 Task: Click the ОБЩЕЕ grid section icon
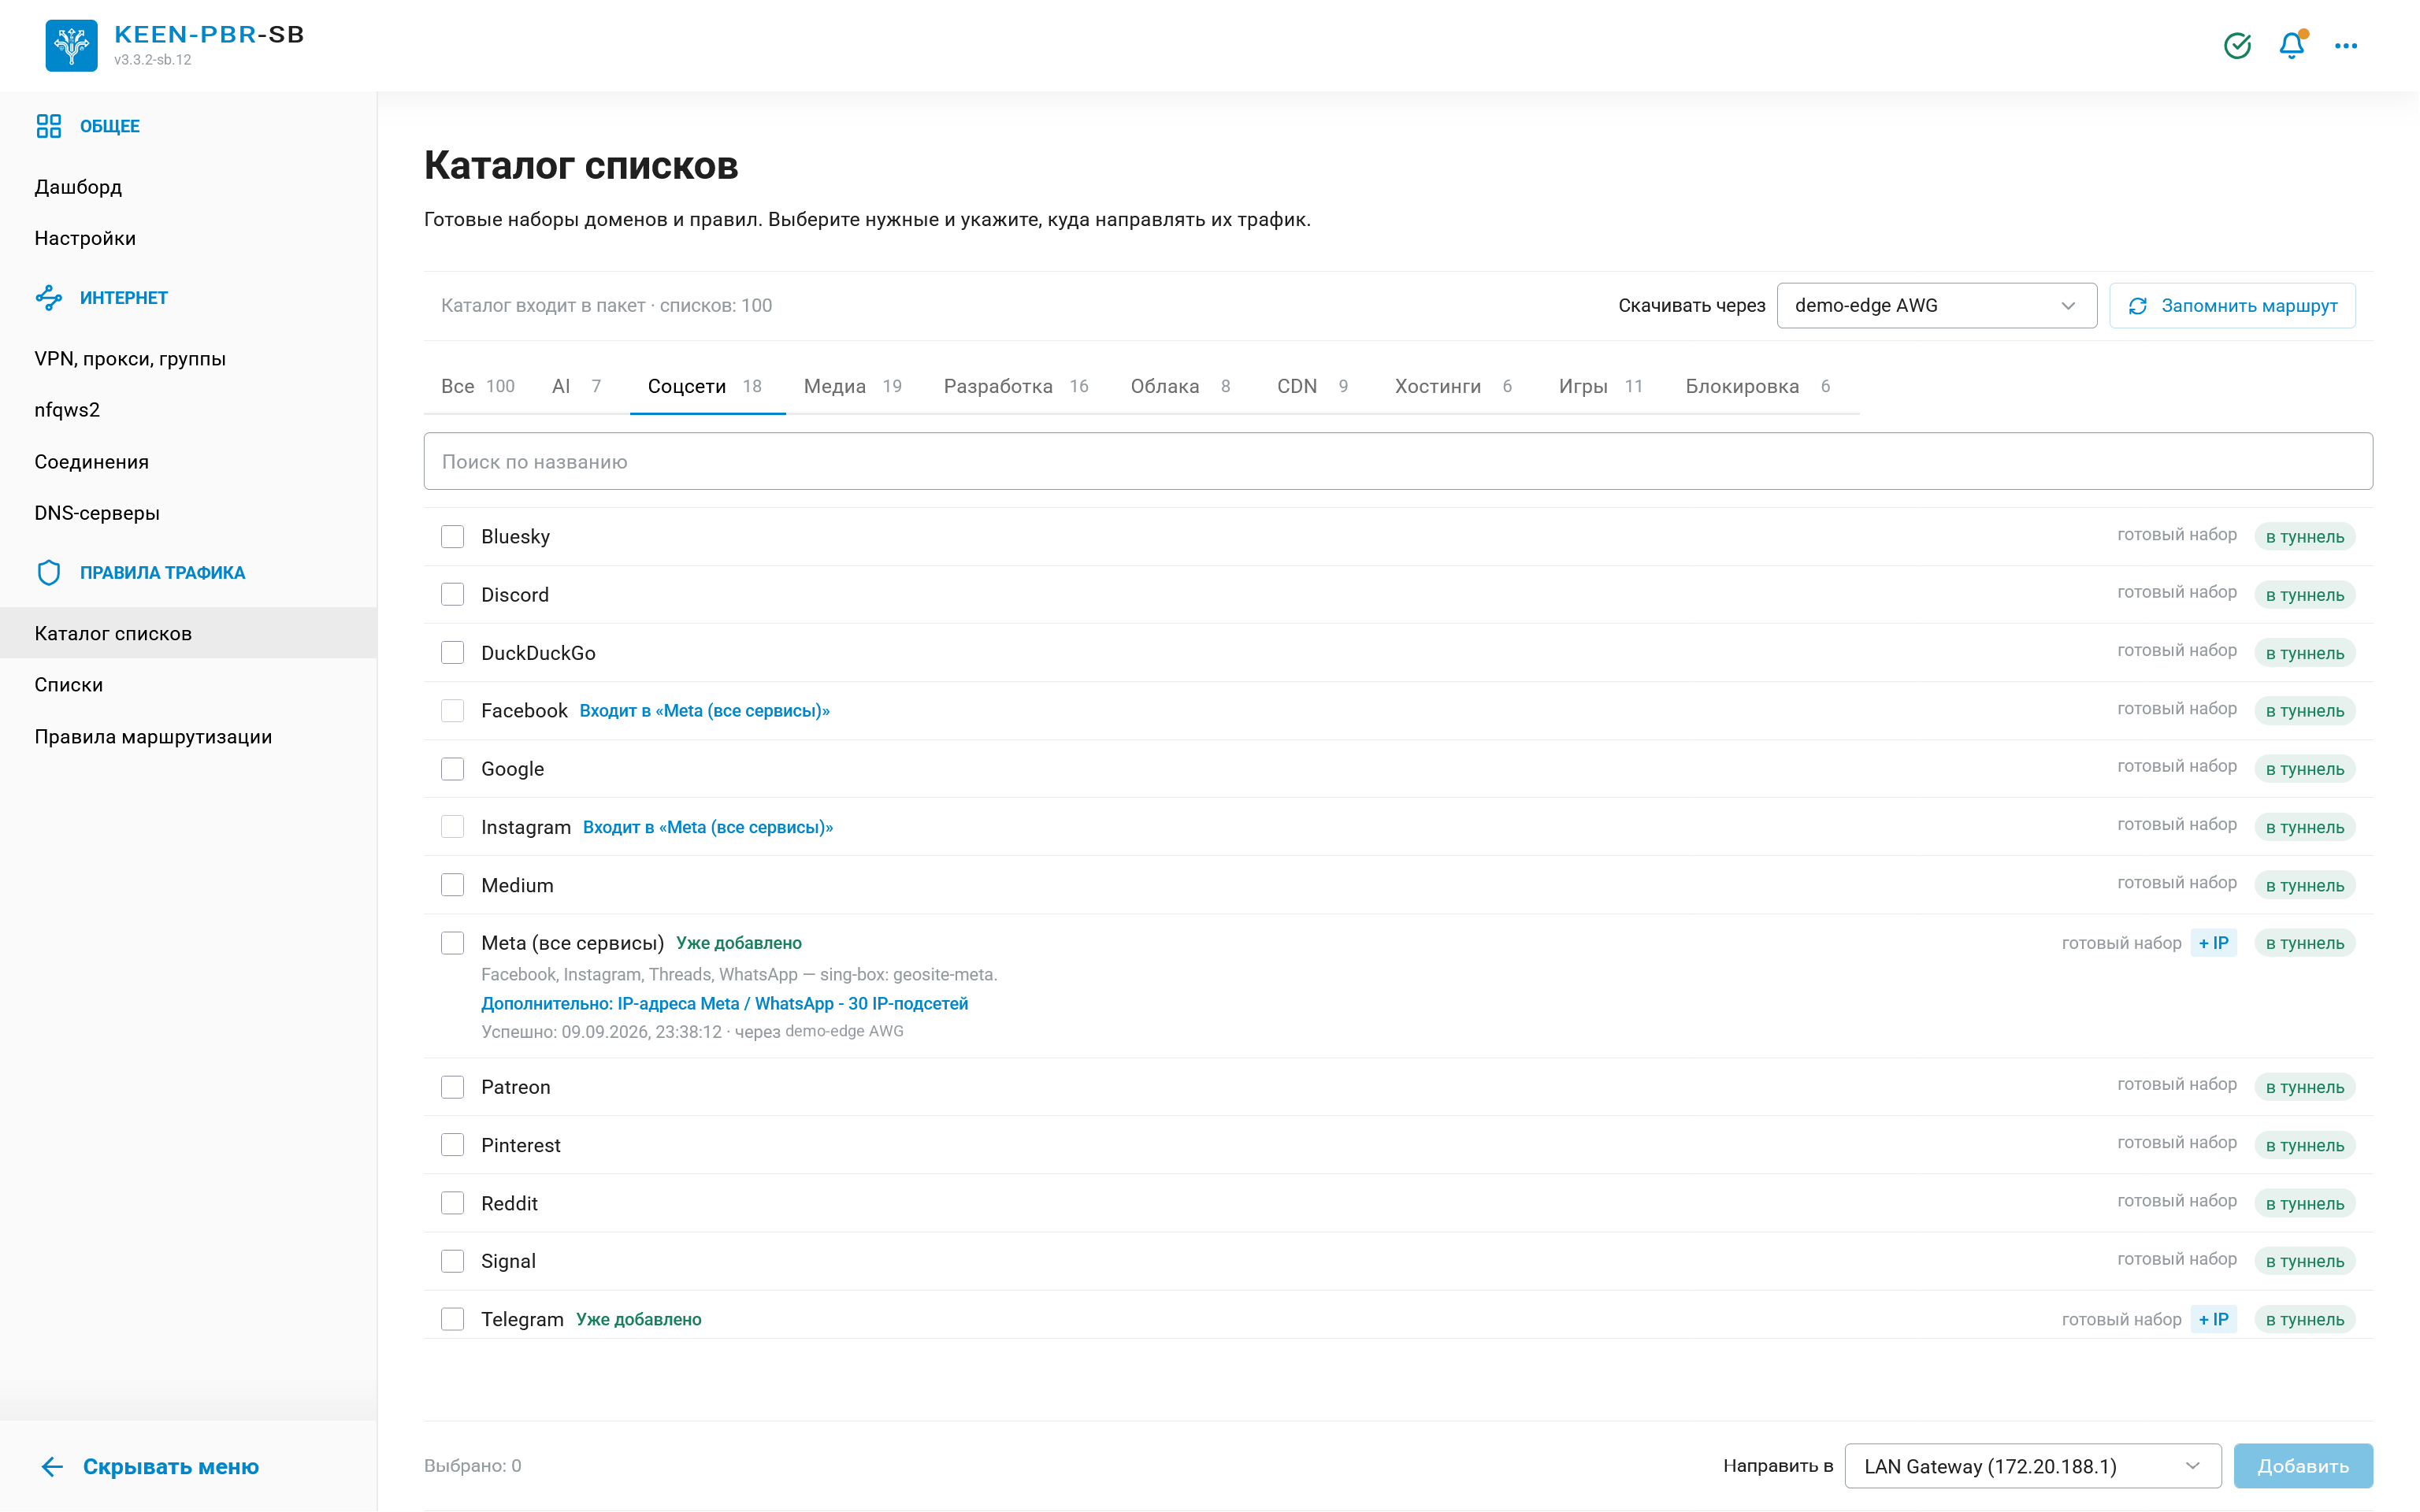click(49, 126)
